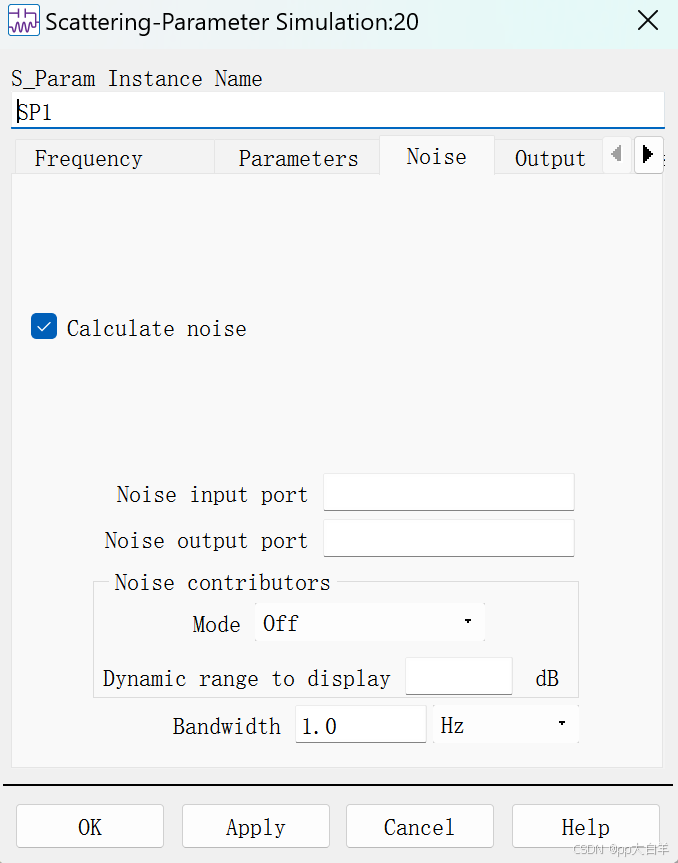Open the Noise contributors Mode dropdown

click(x=369, y=623)
